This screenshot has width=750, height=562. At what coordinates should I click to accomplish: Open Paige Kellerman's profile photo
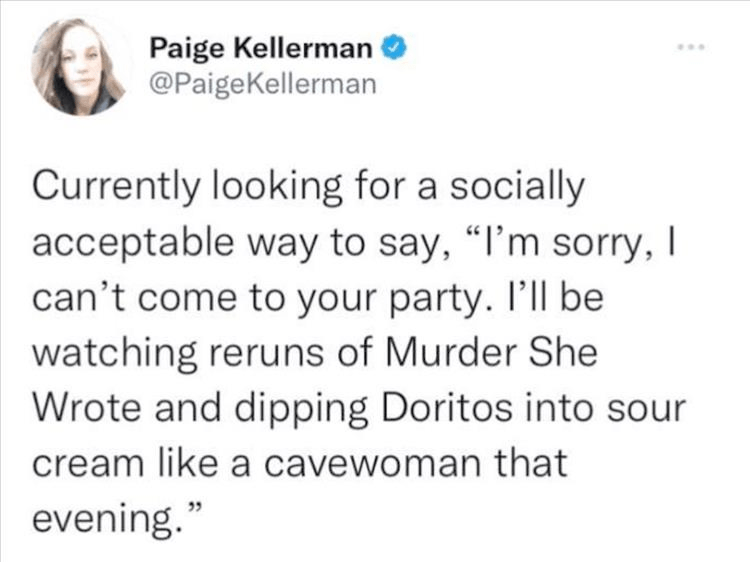click(78, 67)
